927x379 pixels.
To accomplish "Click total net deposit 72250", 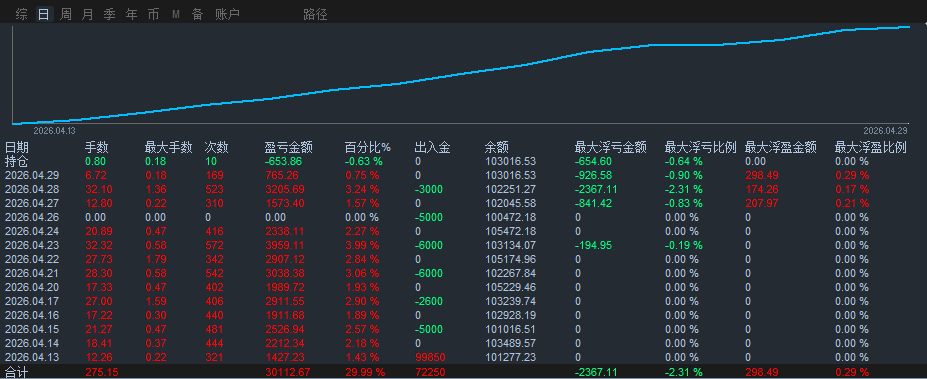I will point(430,372).
